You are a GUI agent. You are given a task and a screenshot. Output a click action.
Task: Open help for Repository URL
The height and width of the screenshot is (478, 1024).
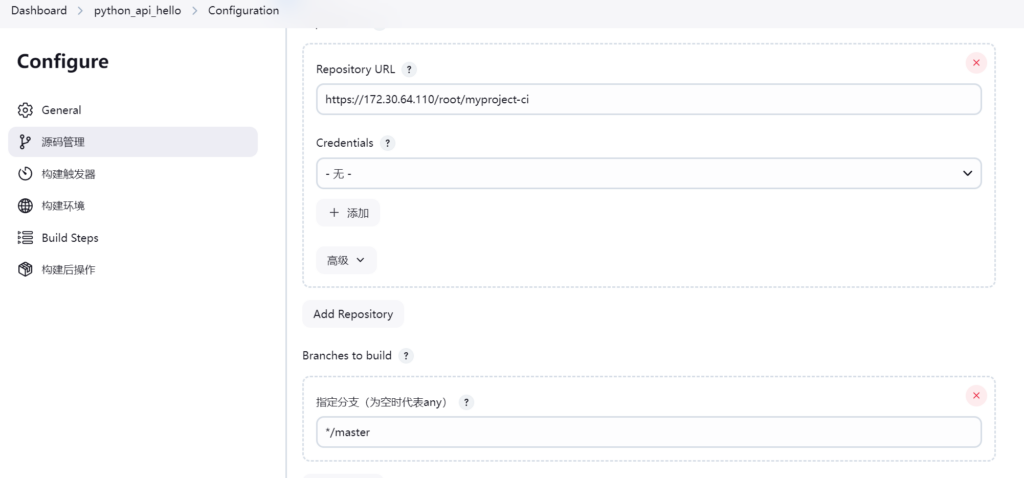(x=409, y=70)
